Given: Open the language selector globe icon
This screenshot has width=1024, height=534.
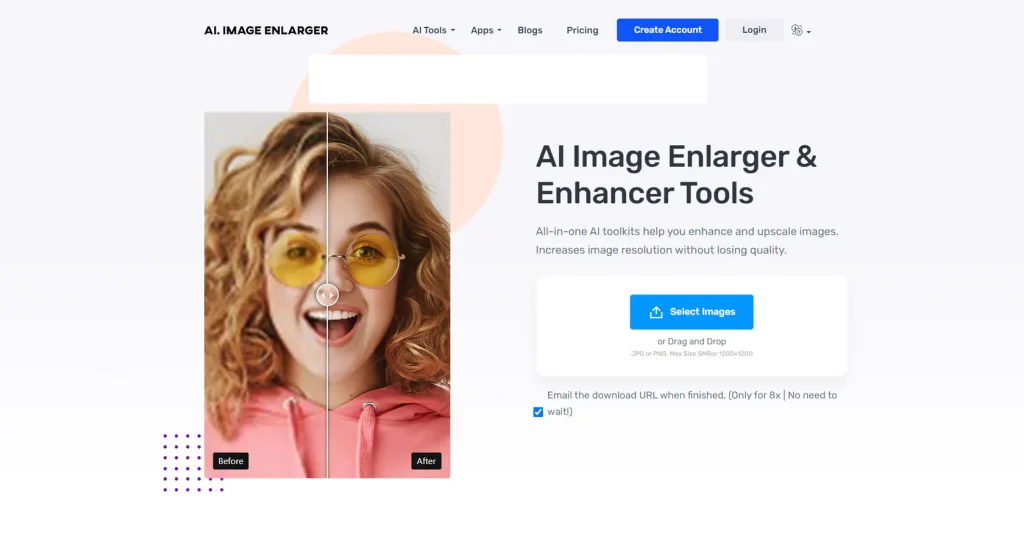Looking at the screenshot, I should (x=796, y=30).
